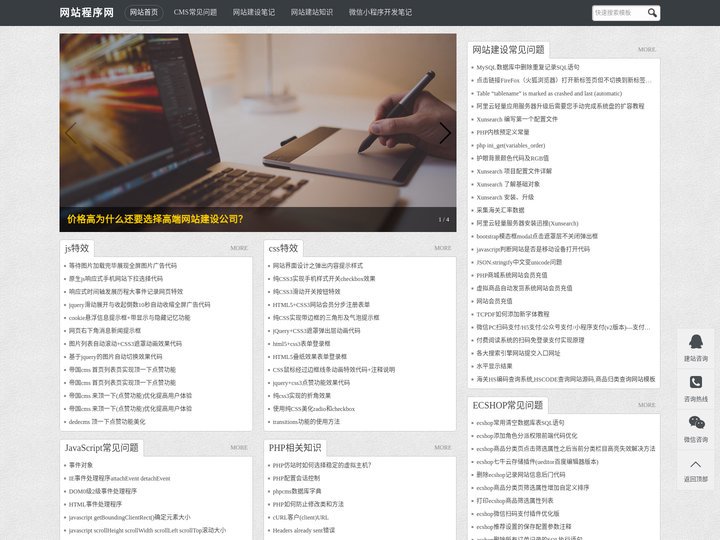Open CMS常见问题 navigation item
This screenshot has width=720, height=540.
[x=195, y=12]
